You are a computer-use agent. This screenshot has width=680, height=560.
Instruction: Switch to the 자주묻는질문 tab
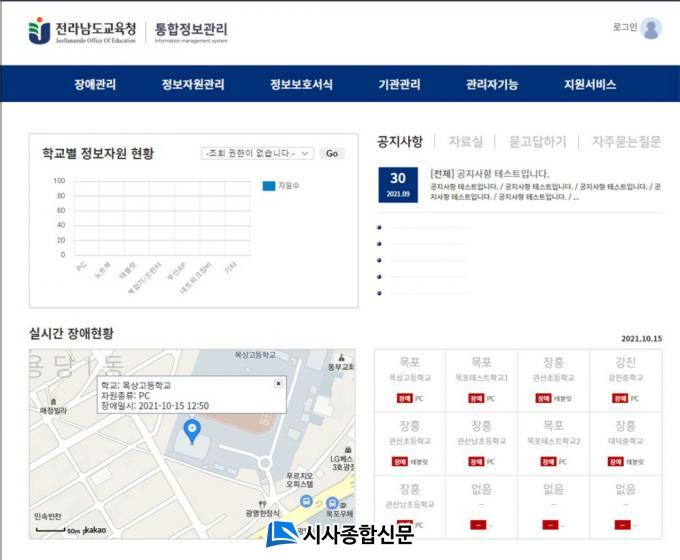[x=626, y=142]
